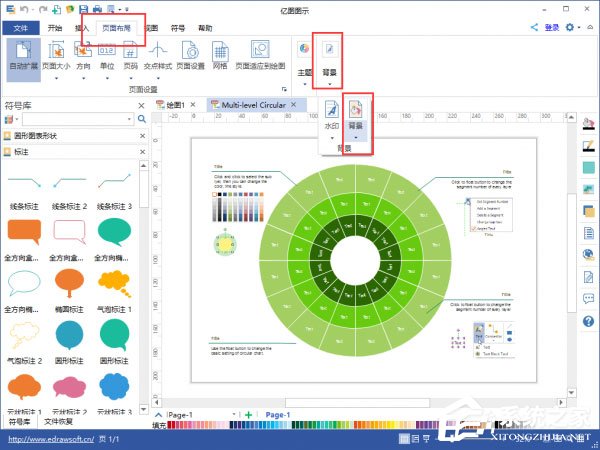The height and width of the screenshot is (450, 600).
Task: Open the 文件 file menu
Action: (21, 28)
